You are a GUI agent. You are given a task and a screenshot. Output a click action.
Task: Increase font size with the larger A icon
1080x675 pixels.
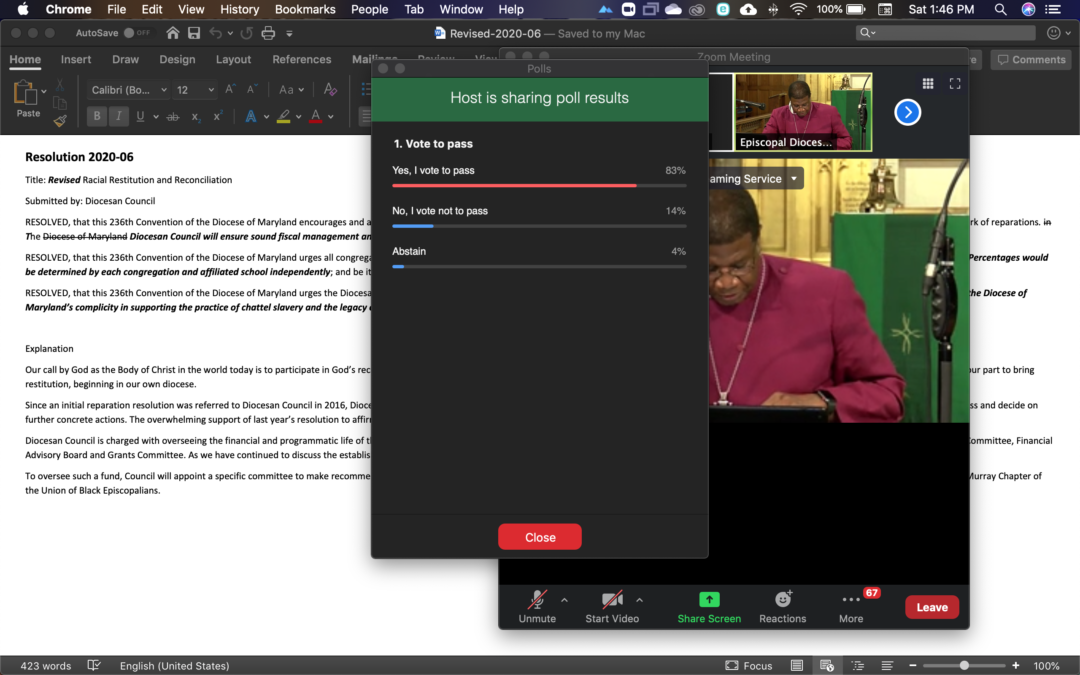pos(230,90)
